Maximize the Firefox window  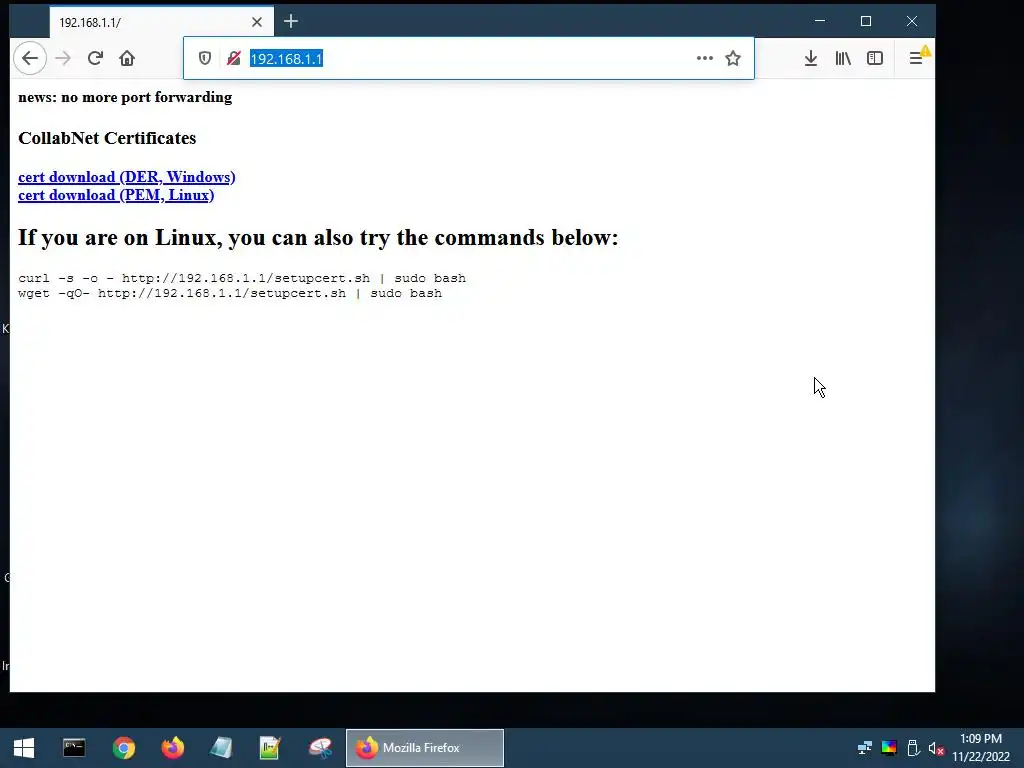[x=866, y=21]
